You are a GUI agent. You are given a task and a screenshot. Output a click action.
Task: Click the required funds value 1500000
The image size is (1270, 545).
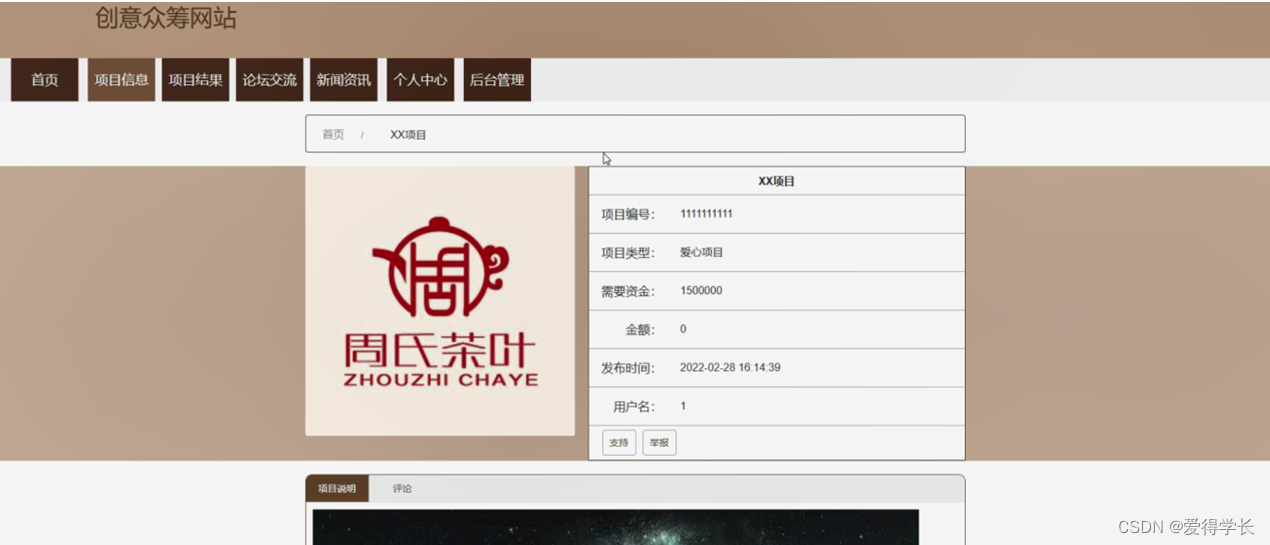[701, 291]
